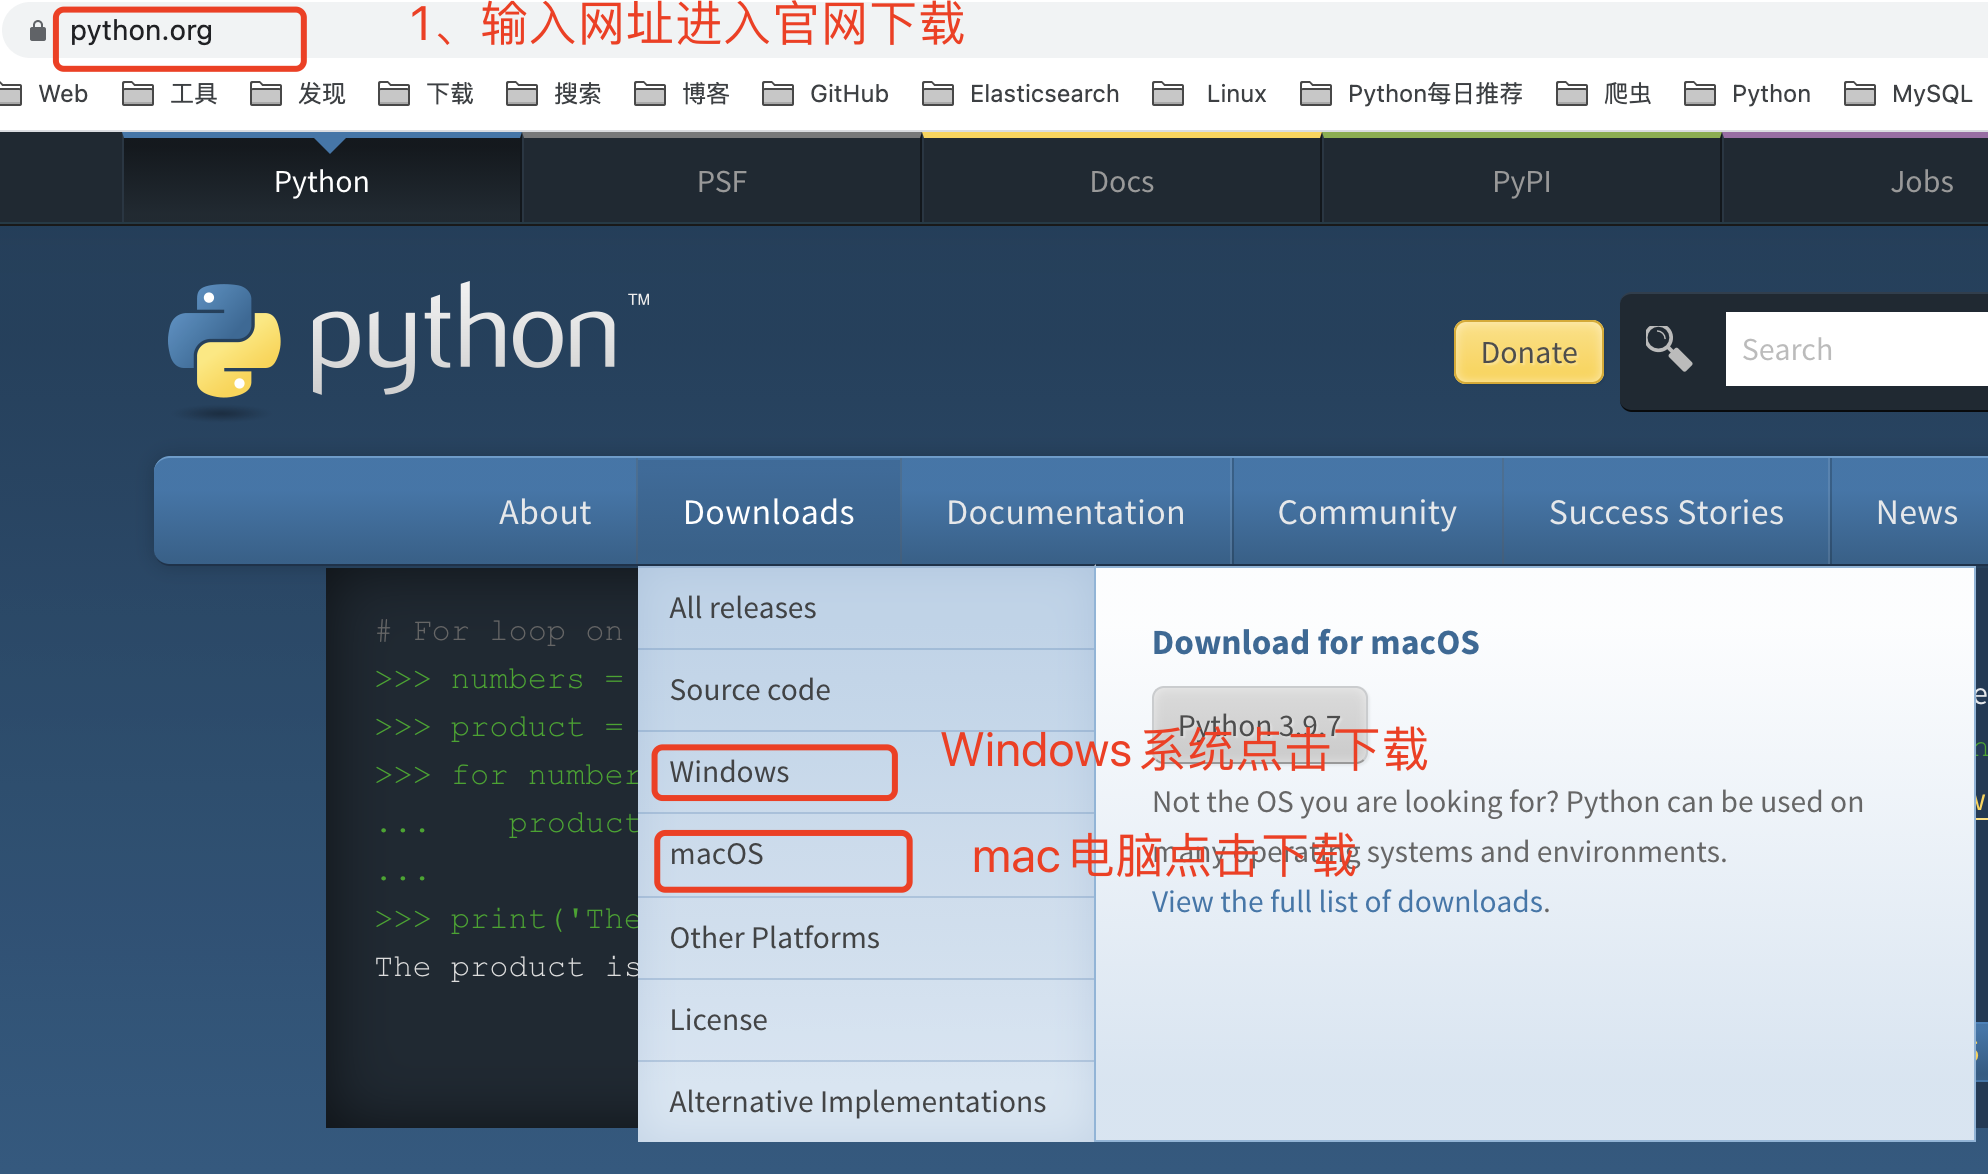This screenshot has height=1174, width=1988.
Task: Choose Alternative Implementations in Downloads menu
Action: 866,1102
